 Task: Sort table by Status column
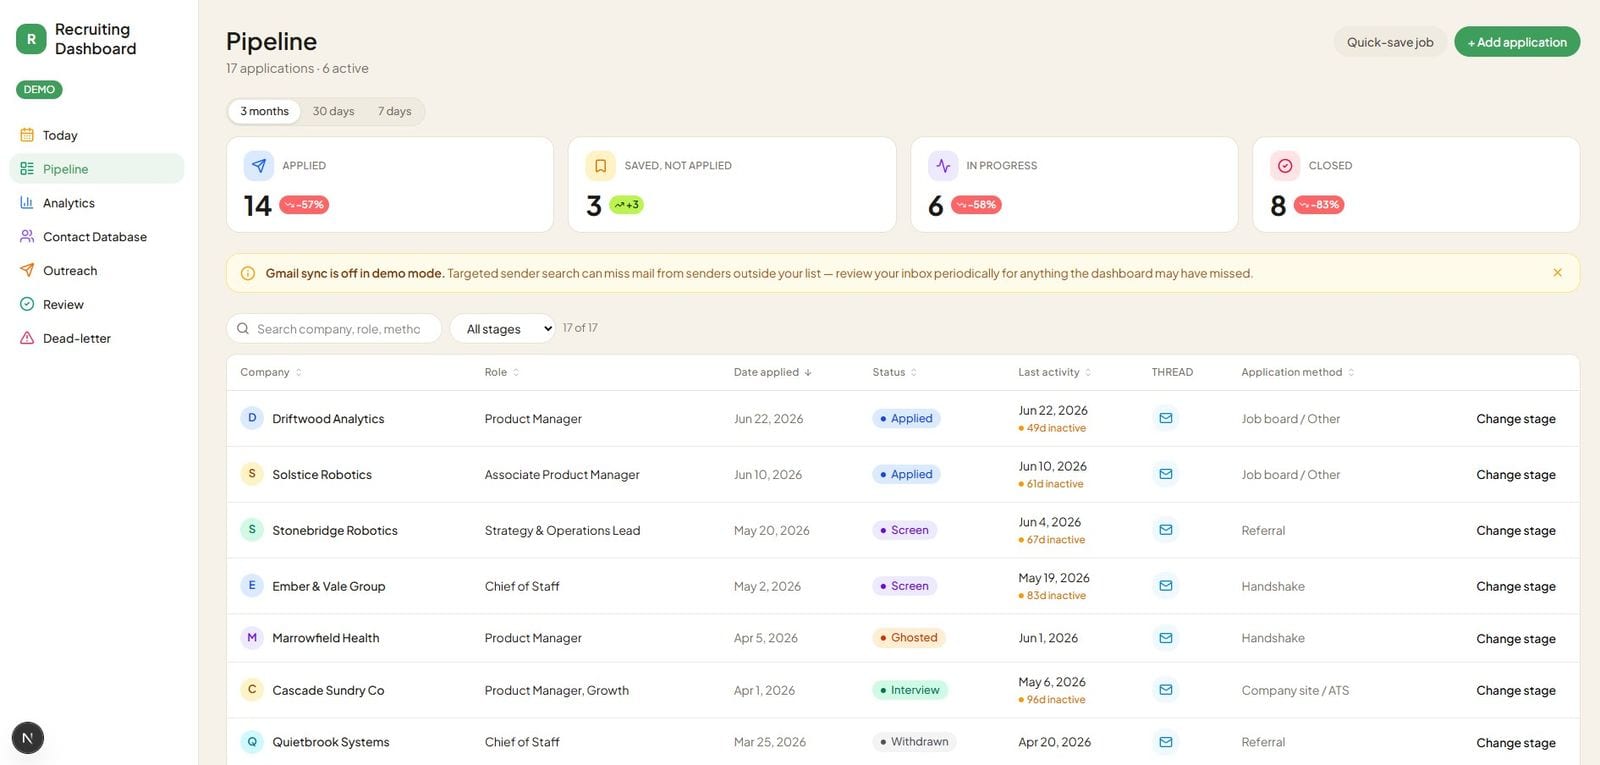(x=895, y=372)
